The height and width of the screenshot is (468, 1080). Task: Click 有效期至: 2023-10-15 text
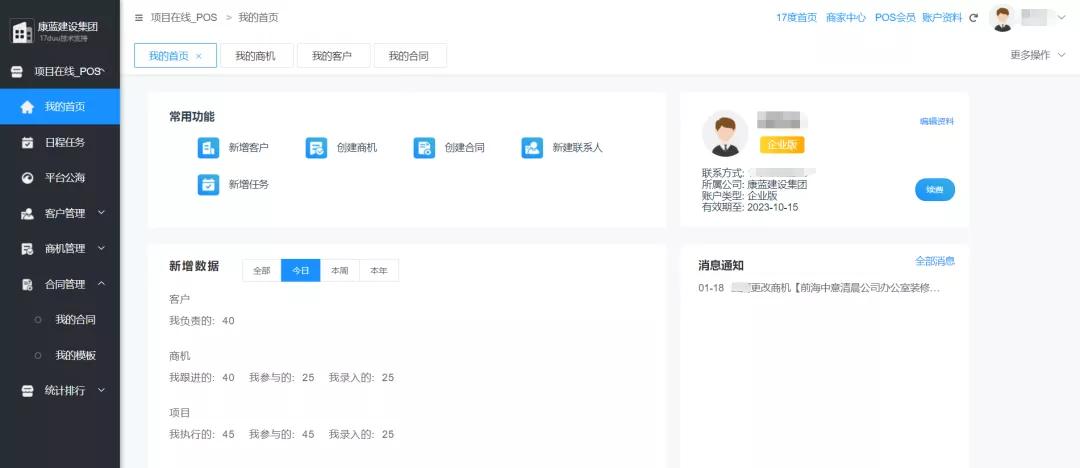pyautogui.click(x=750, y=207)
